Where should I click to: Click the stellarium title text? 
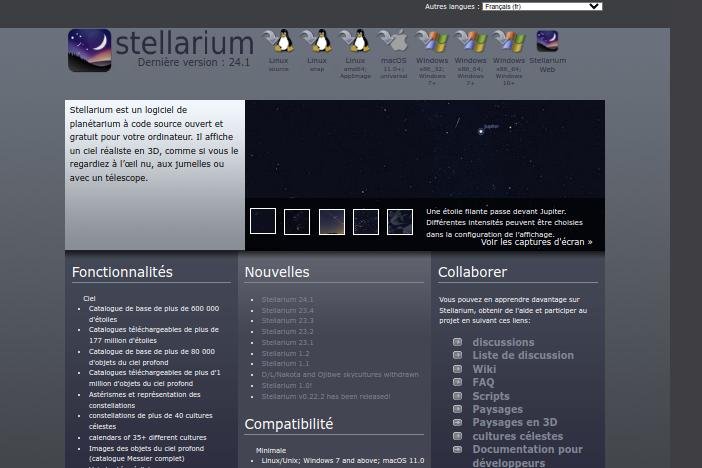(184, 43)
